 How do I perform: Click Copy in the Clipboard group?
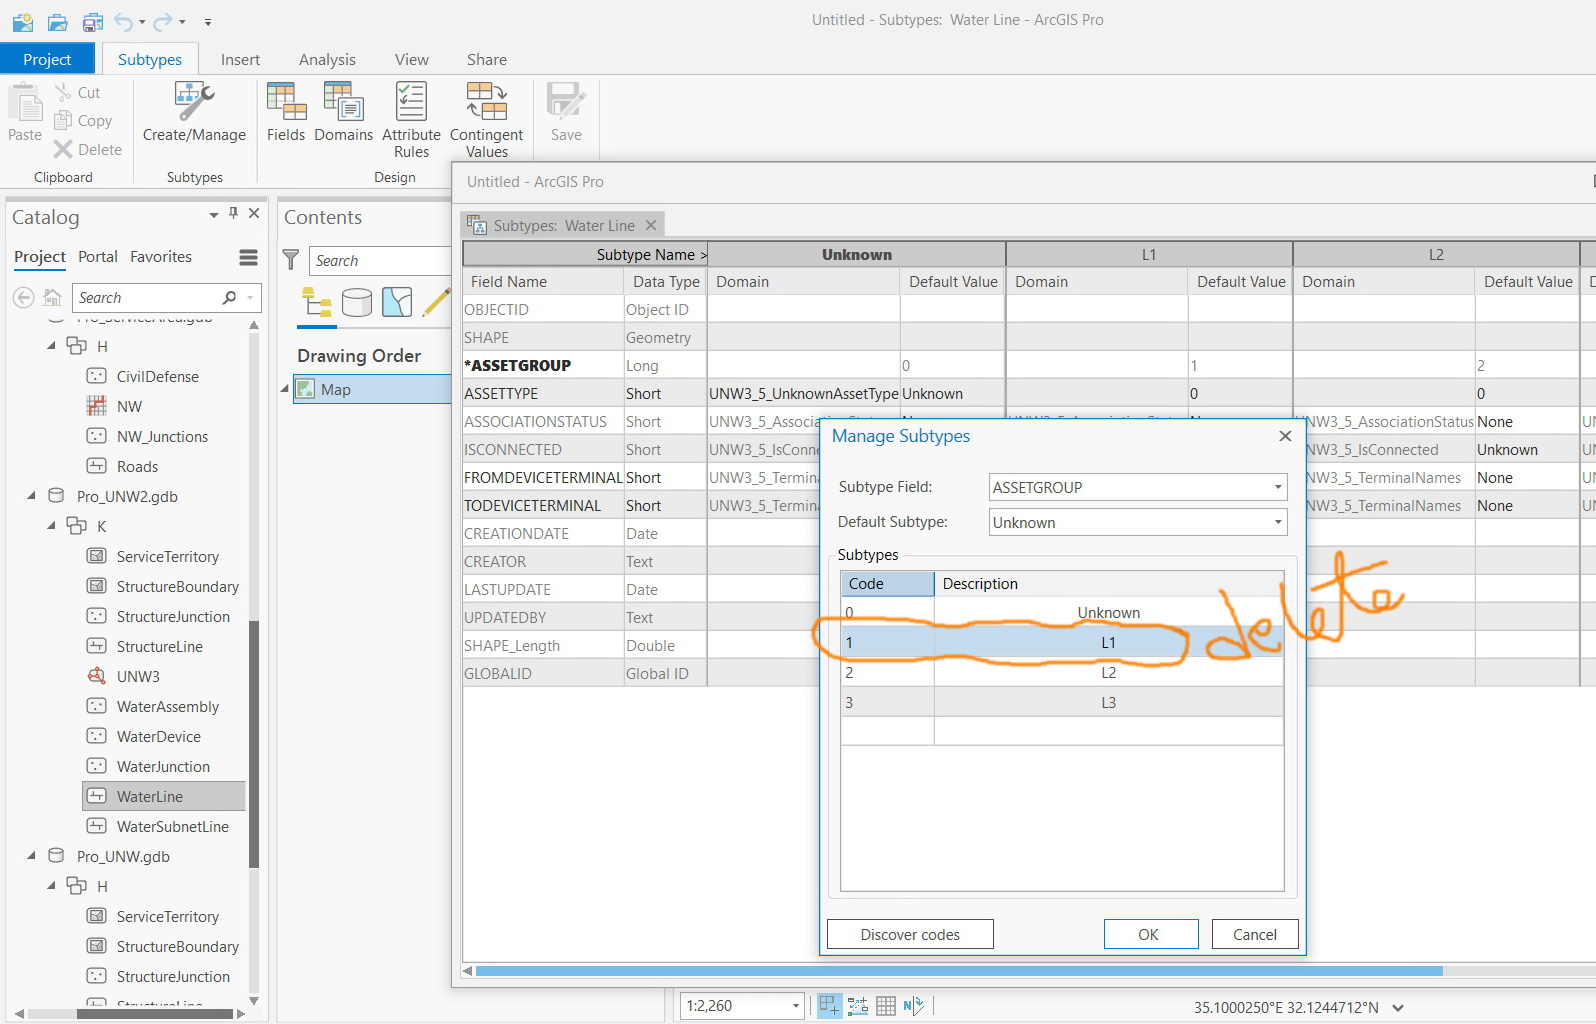click(x=83, y=120)
